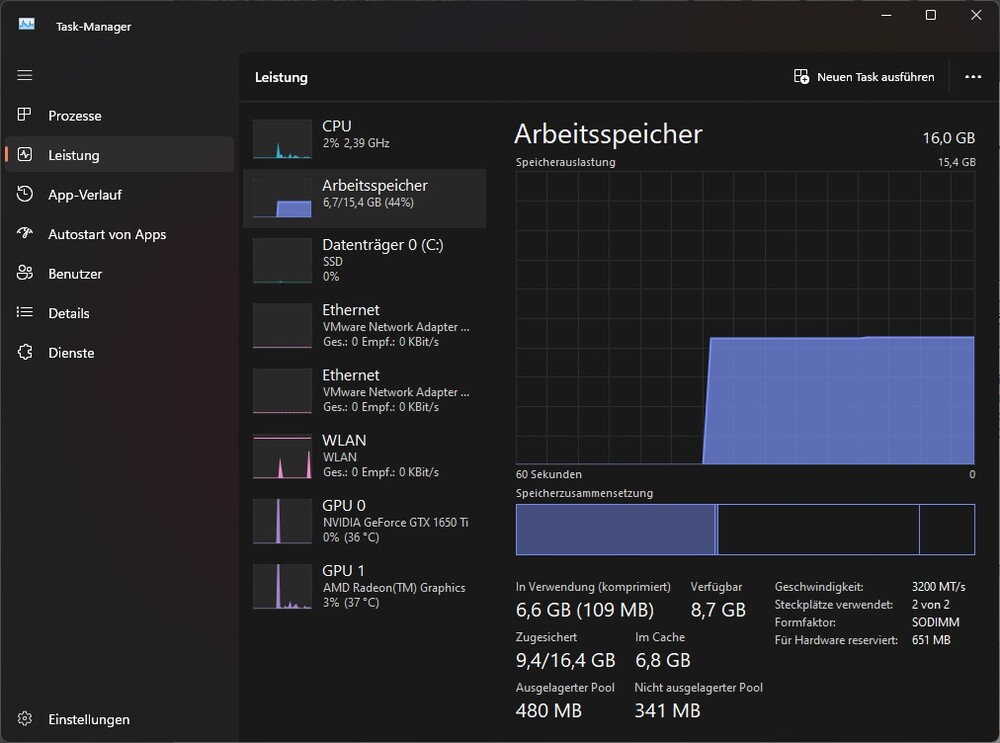The height and width of the screenshot is (743, 1000).
Task: Click the standby segment of memory composition bar
Action: pyautogui.click(x=818, y=529)
